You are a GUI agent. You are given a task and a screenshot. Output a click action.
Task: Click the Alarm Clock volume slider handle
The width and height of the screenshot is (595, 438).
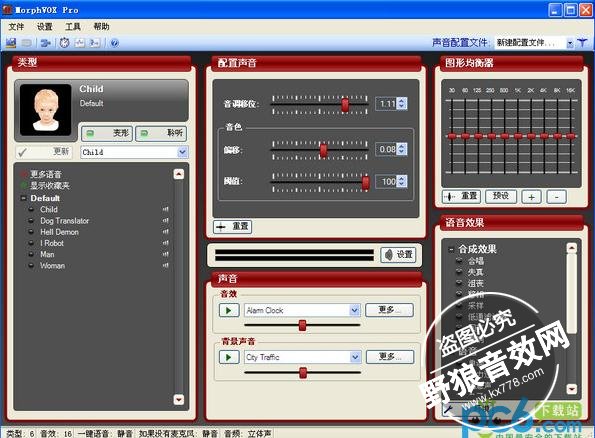click(x=302, y=325)
